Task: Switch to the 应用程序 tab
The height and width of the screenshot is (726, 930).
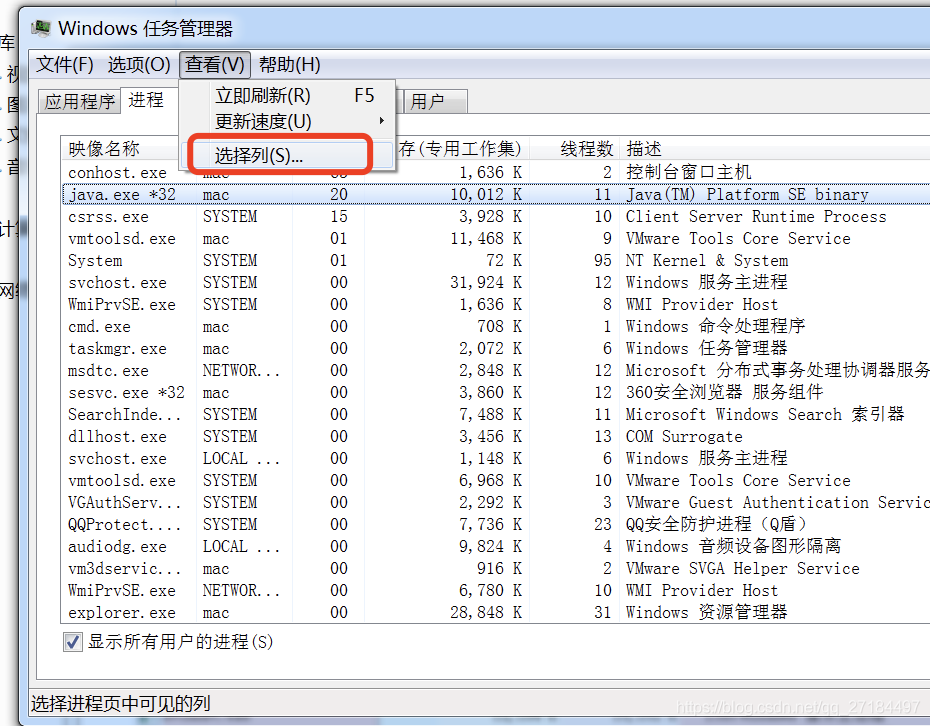Action: pos(79,101)
